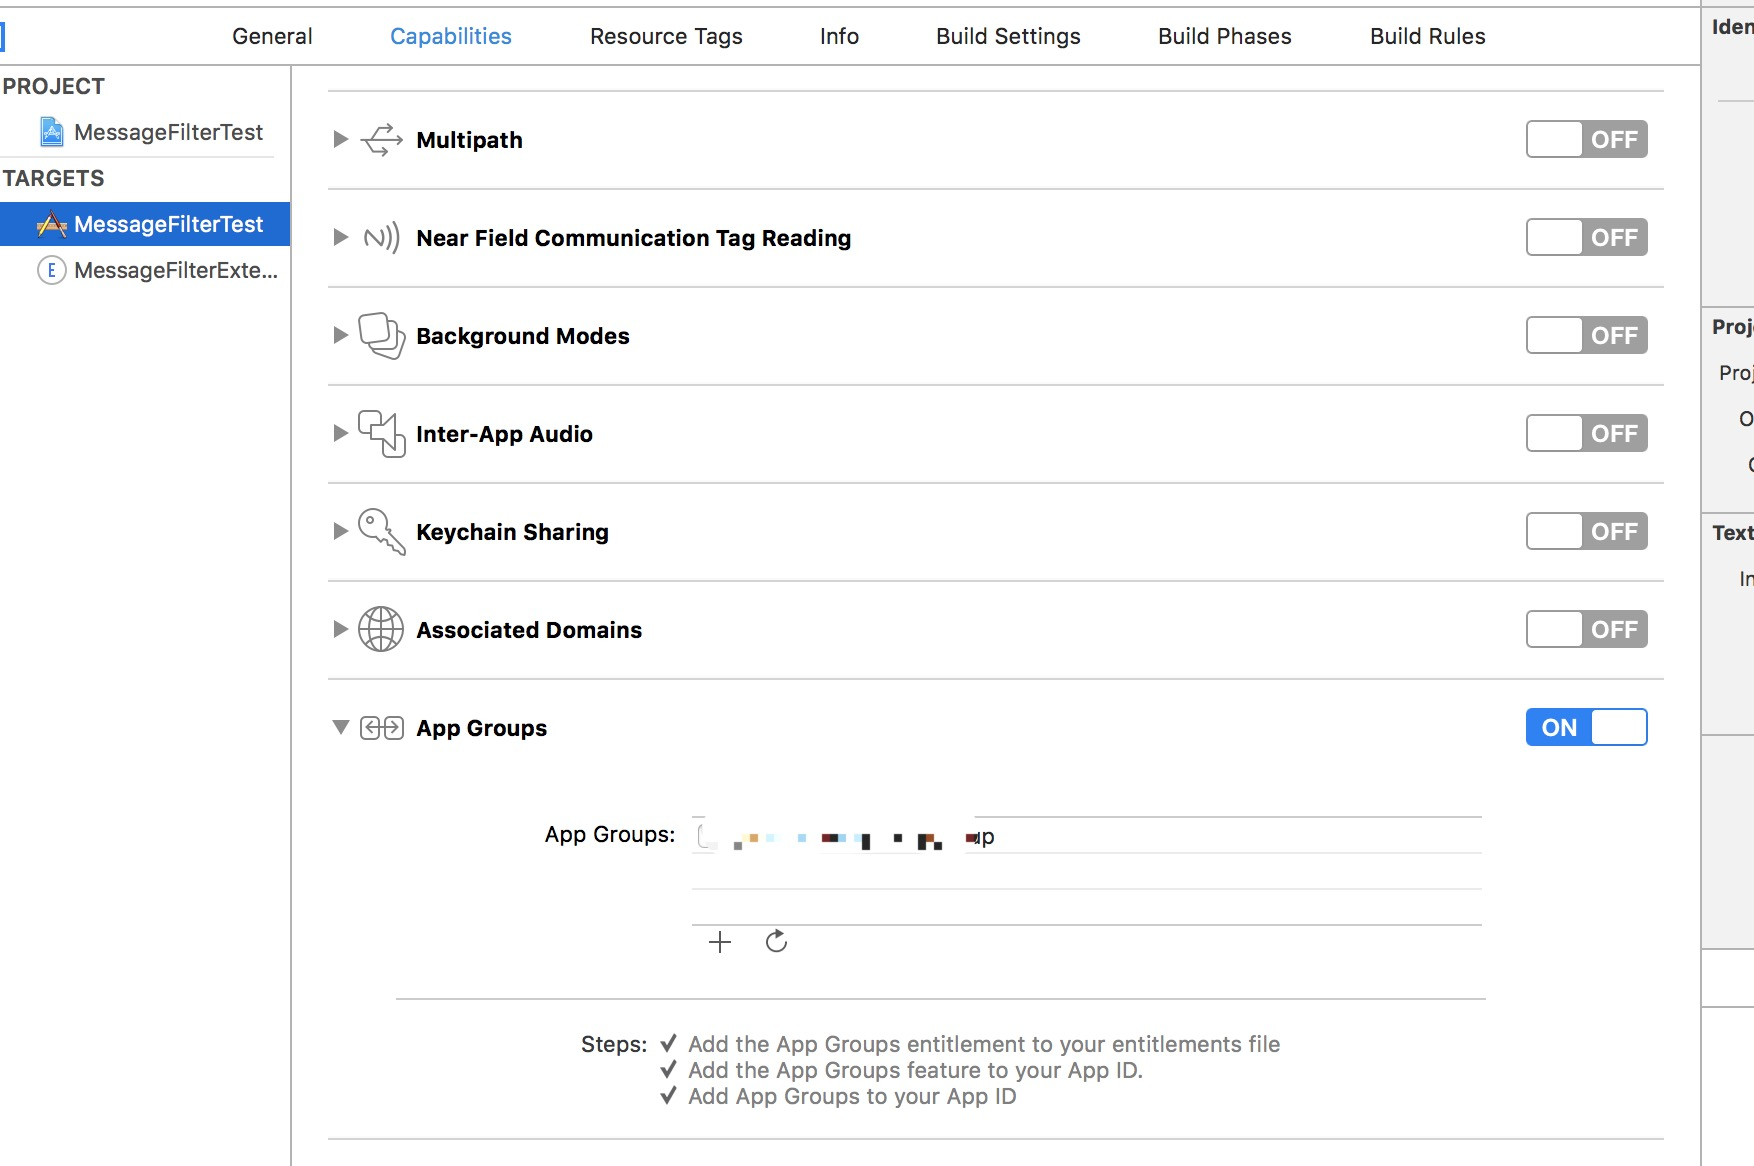Click the Keychain Sharing key icon
This screenshot has width=1754, height=1166.
point(381,532)
